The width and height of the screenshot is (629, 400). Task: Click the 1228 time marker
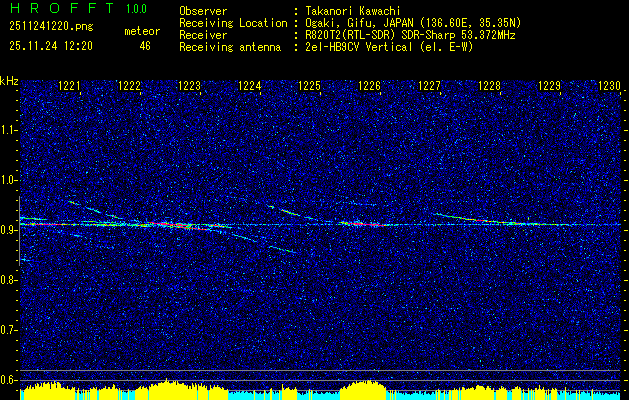pyautogui.click(x=489, y=86)
